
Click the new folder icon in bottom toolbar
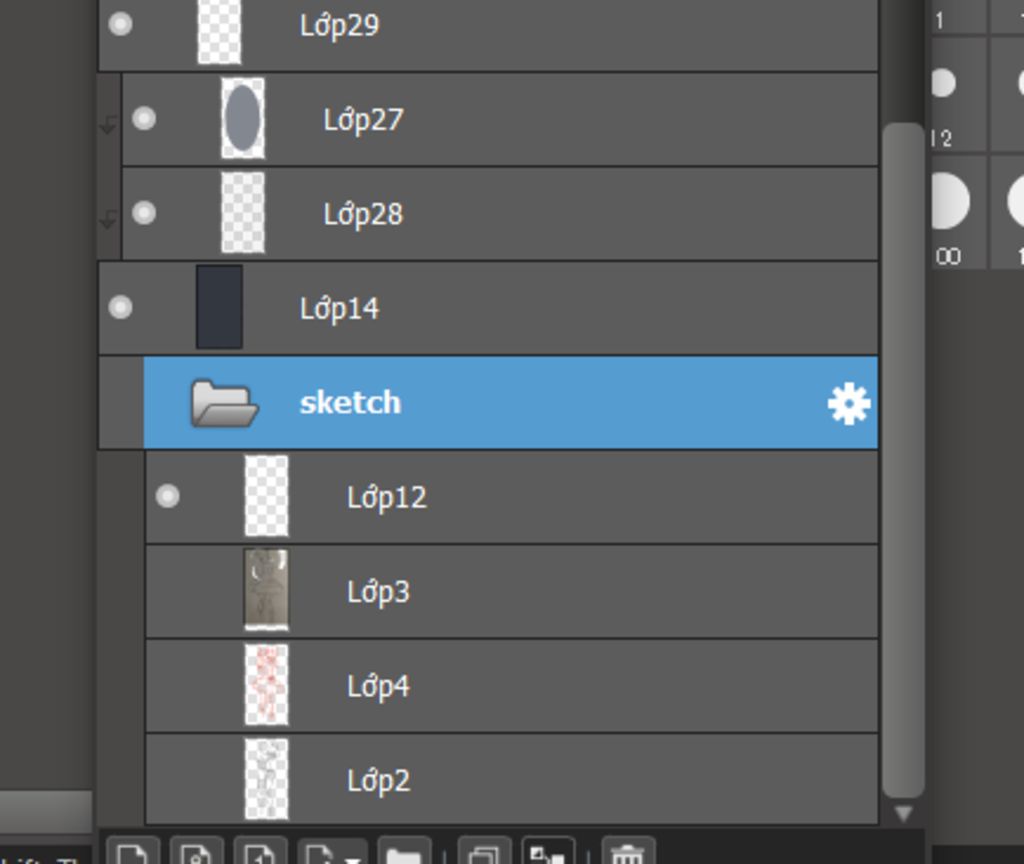click(x=403, y=853)
